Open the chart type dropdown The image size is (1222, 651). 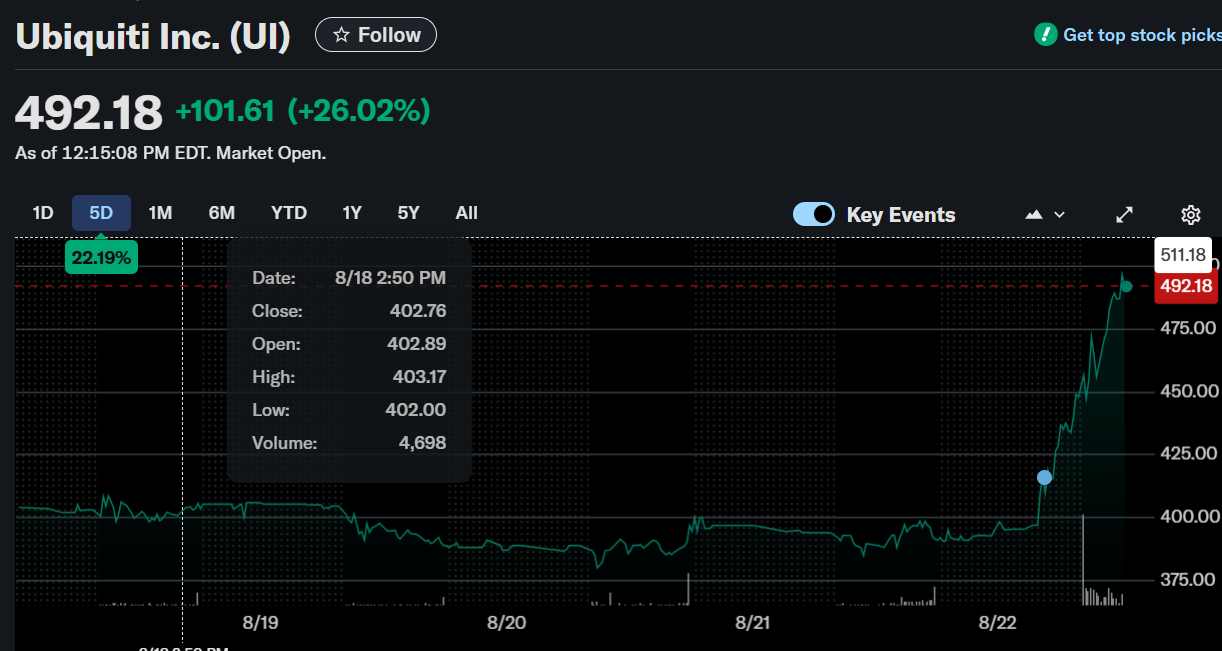(x=1045, y=214)
